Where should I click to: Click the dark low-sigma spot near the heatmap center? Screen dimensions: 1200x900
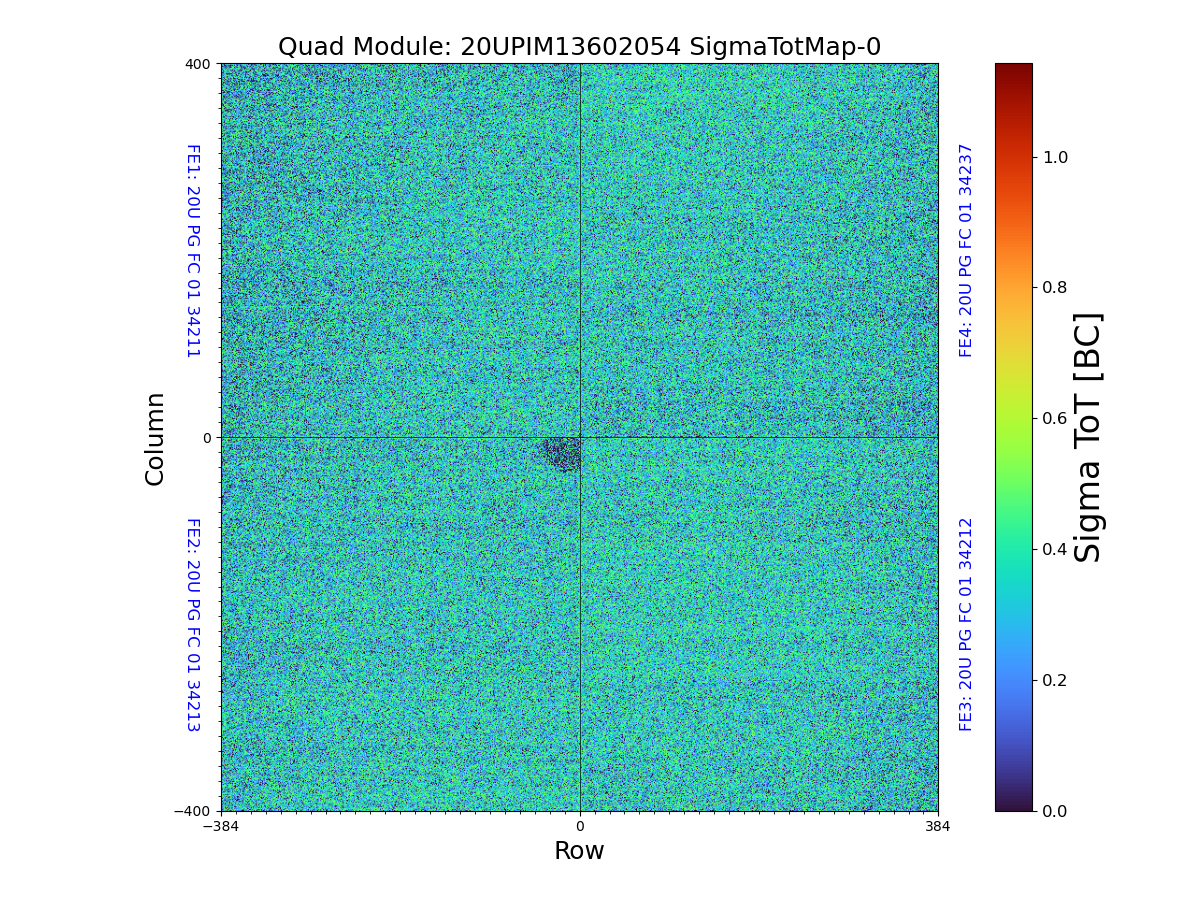point(563,453)
